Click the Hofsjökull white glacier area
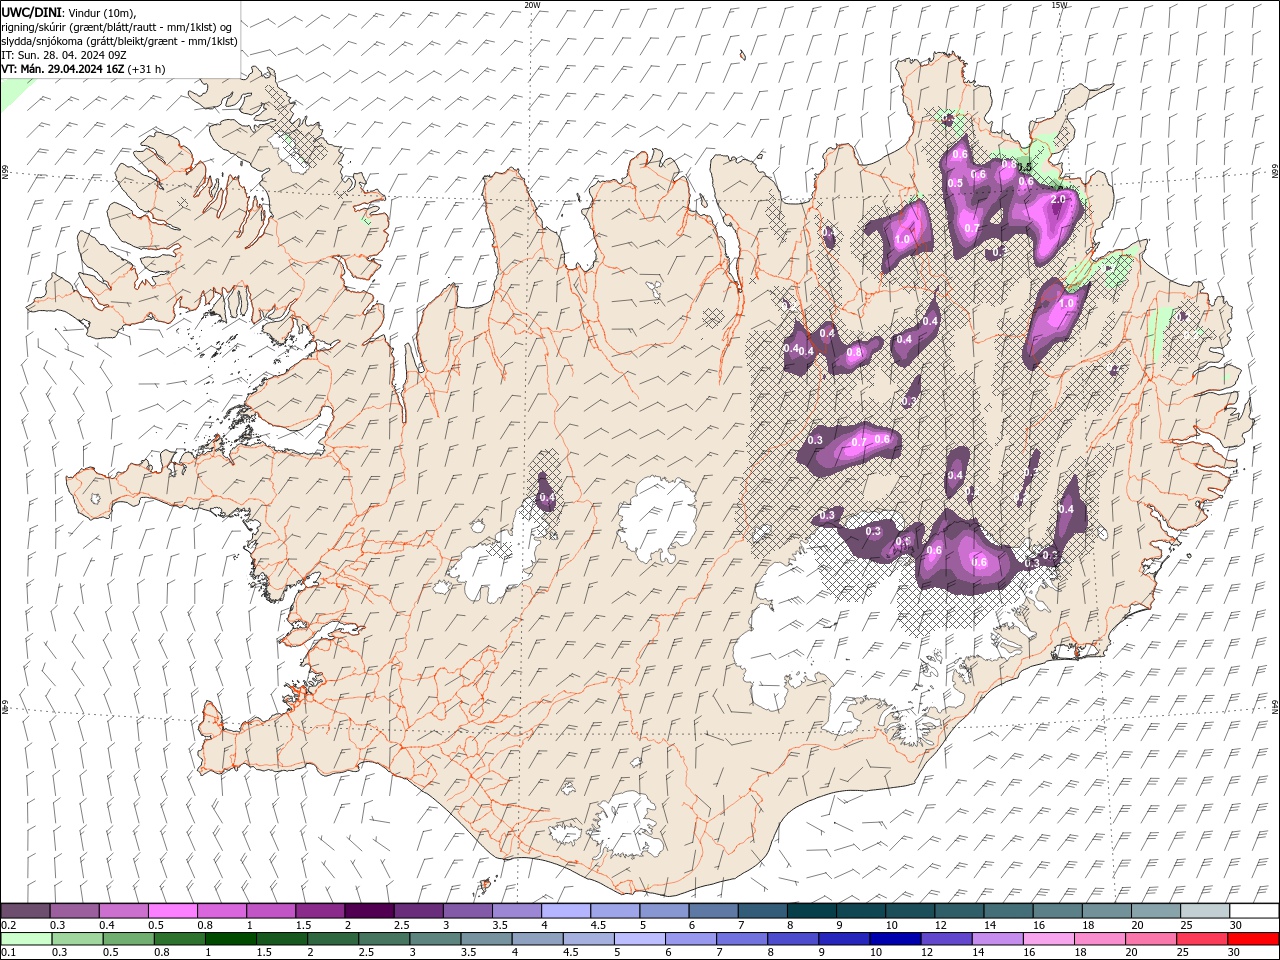This screenshot has height=960, width=1280. tap(657, 520)
